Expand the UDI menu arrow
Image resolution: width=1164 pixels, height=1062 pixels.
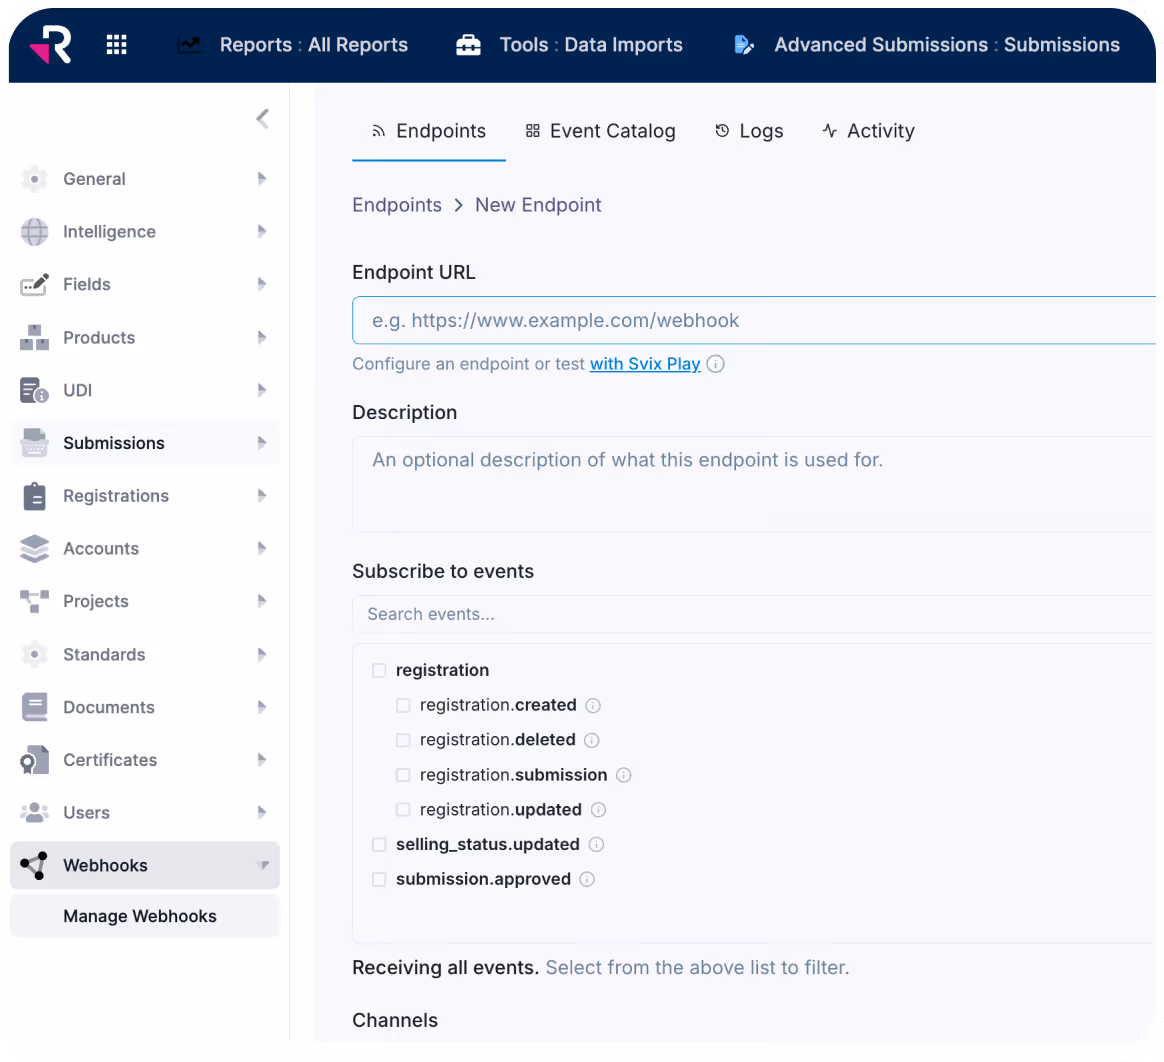pyautogui.click(x=262, y=390)
